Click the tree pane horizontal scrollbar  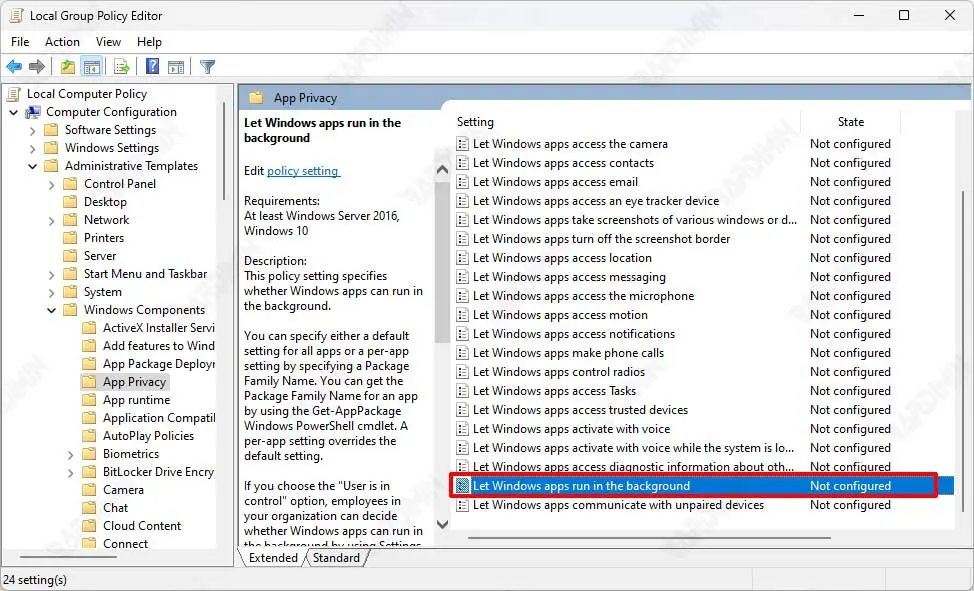tap(68, 557)
